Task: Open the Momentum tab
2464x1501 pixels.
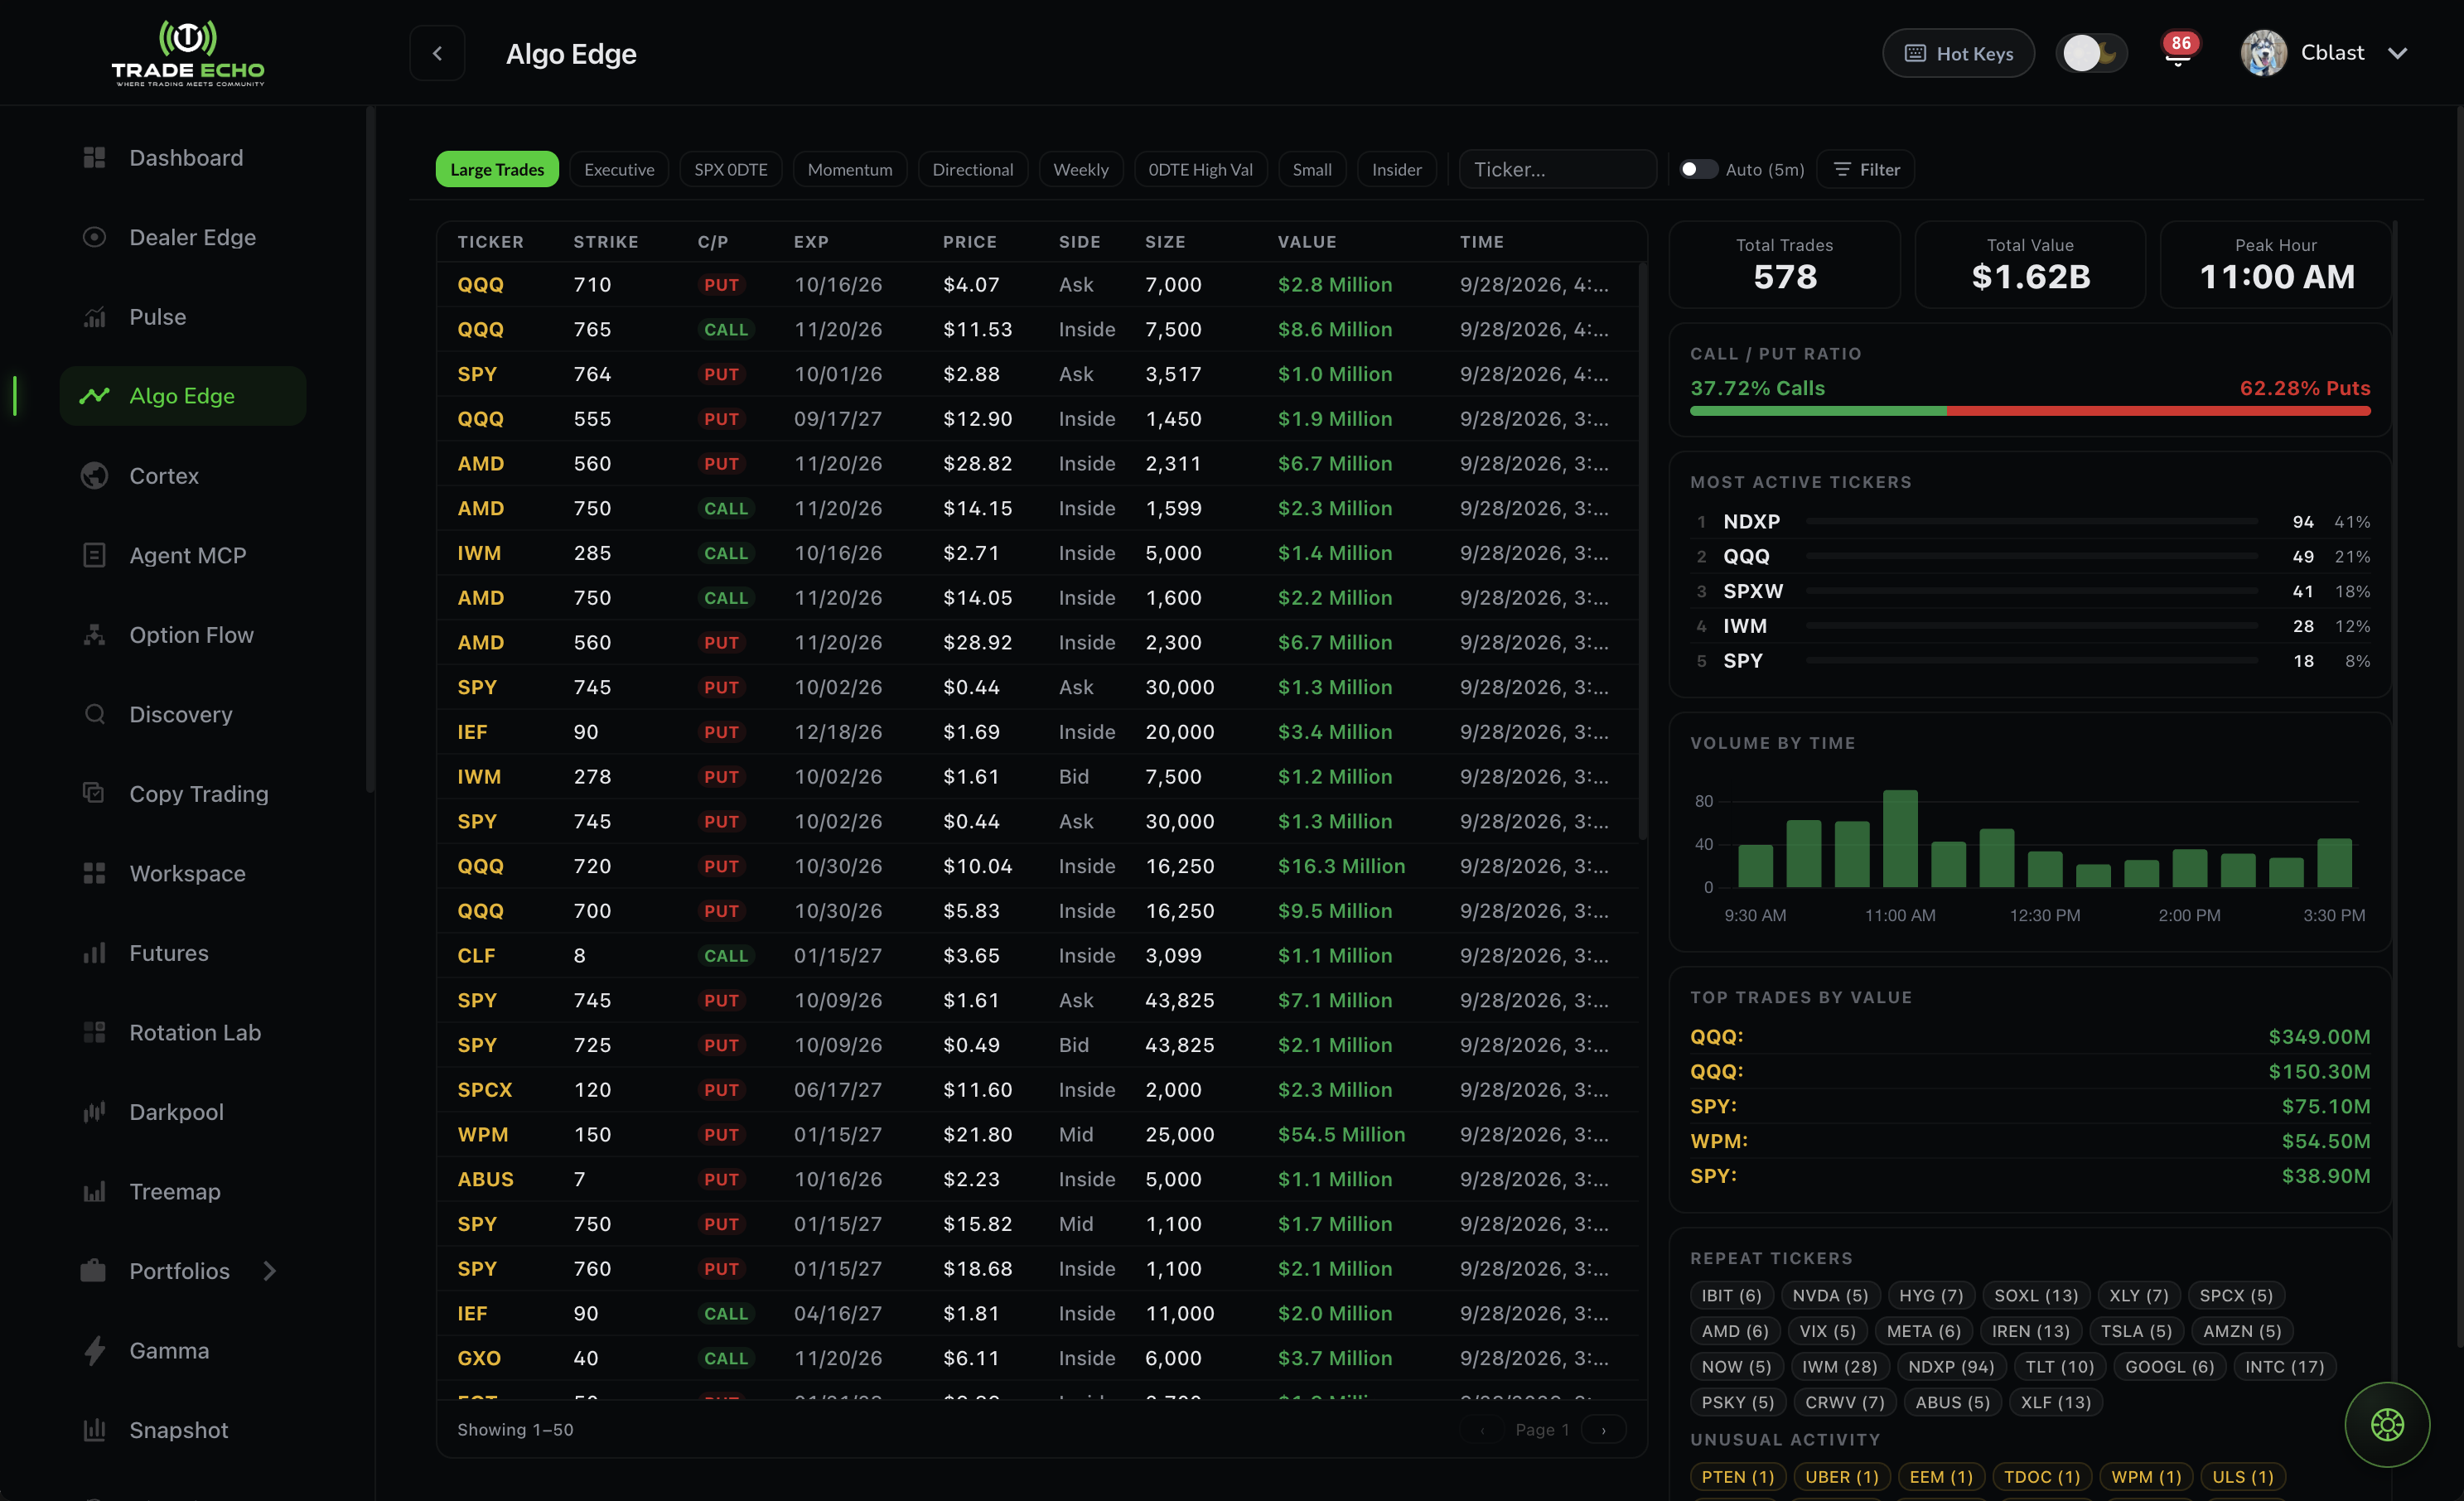Action: [x=850, y=169]
